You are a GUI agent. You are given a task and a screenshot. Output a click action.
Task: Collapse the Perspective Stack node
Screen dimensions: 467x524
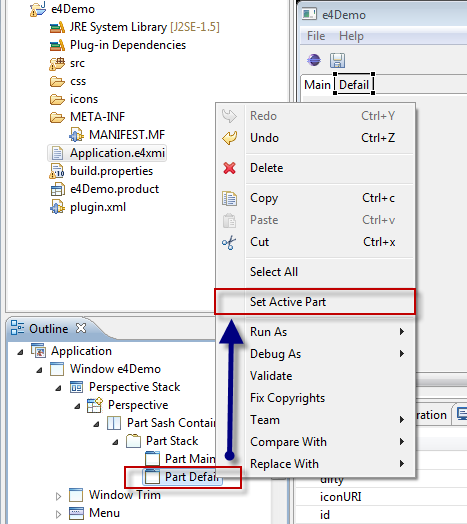pos(59,388)
